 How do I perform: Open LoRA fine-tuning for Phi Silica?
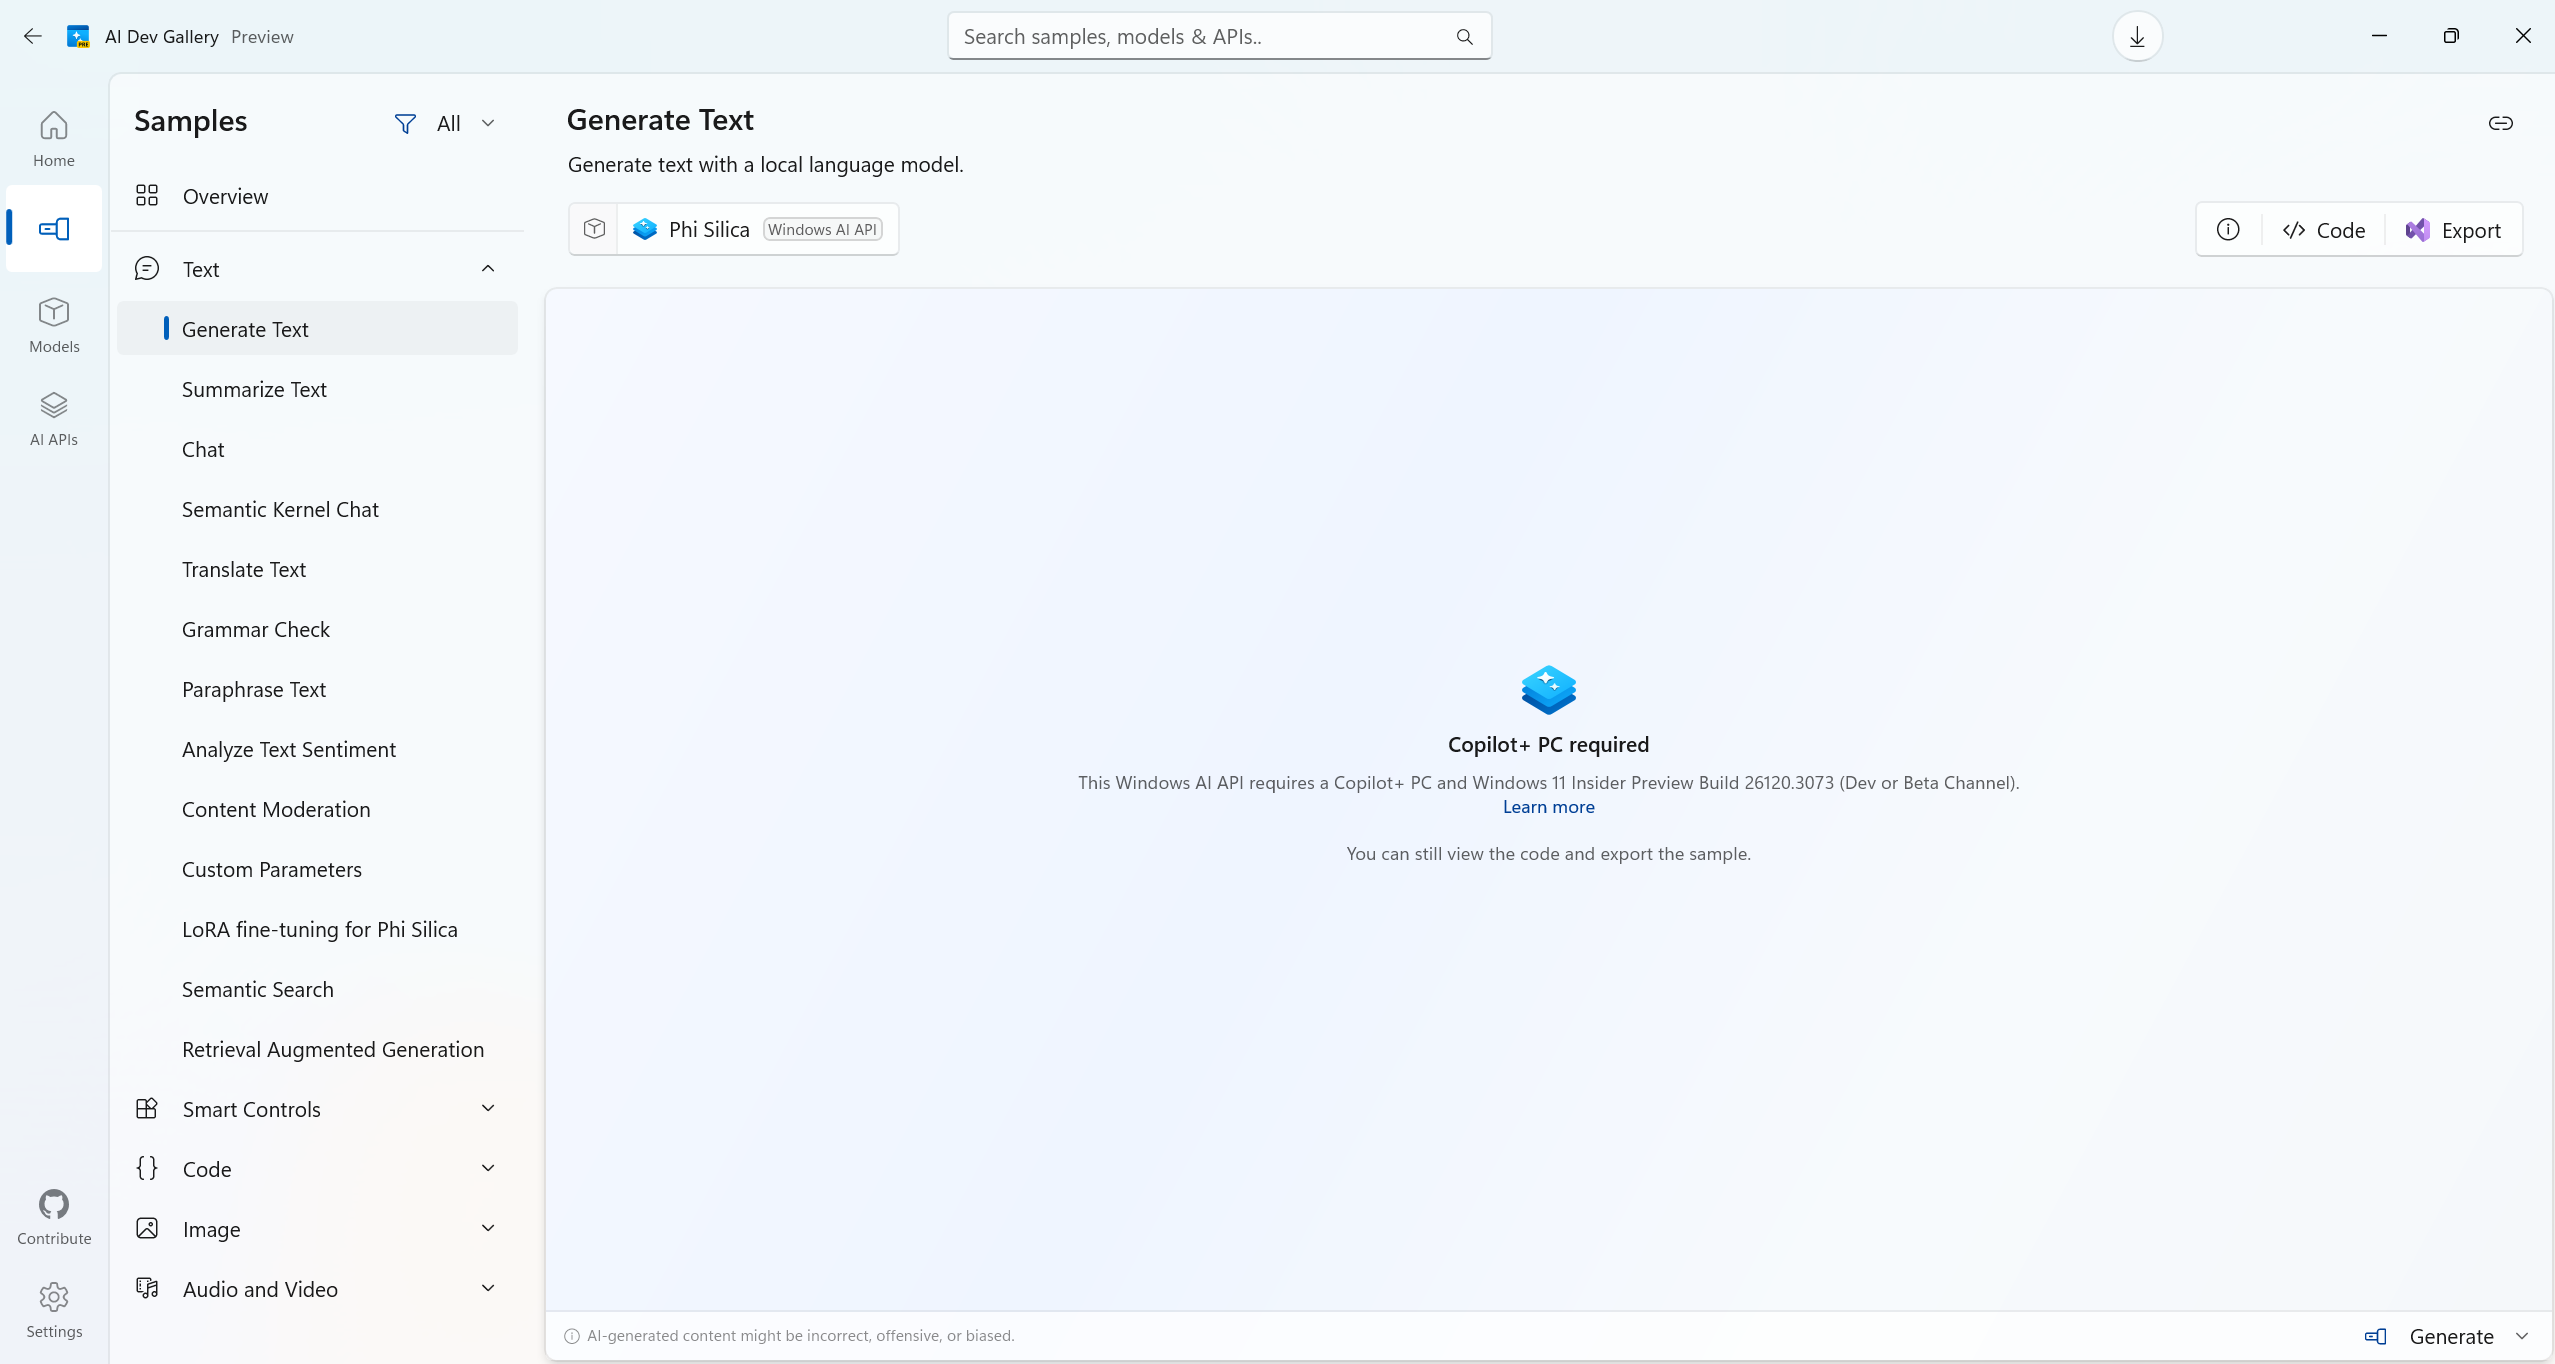pos(318,929)
